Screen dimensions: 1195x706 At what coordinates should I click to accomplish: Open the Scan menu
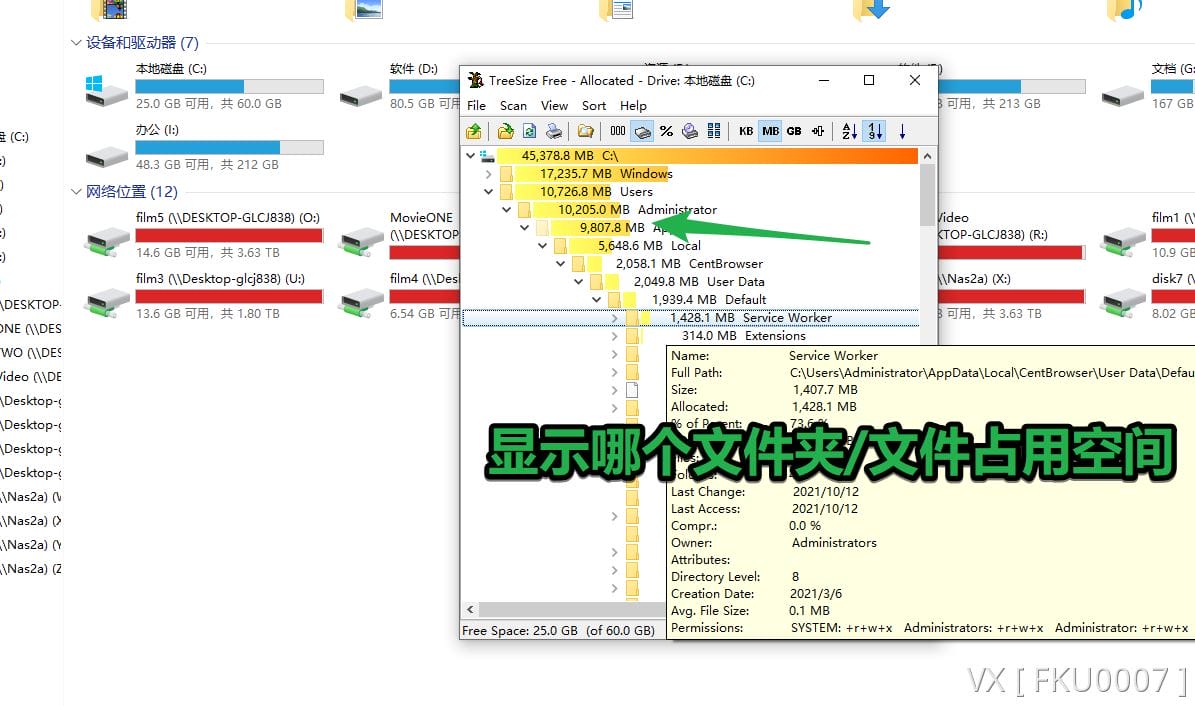click(513, 105)
